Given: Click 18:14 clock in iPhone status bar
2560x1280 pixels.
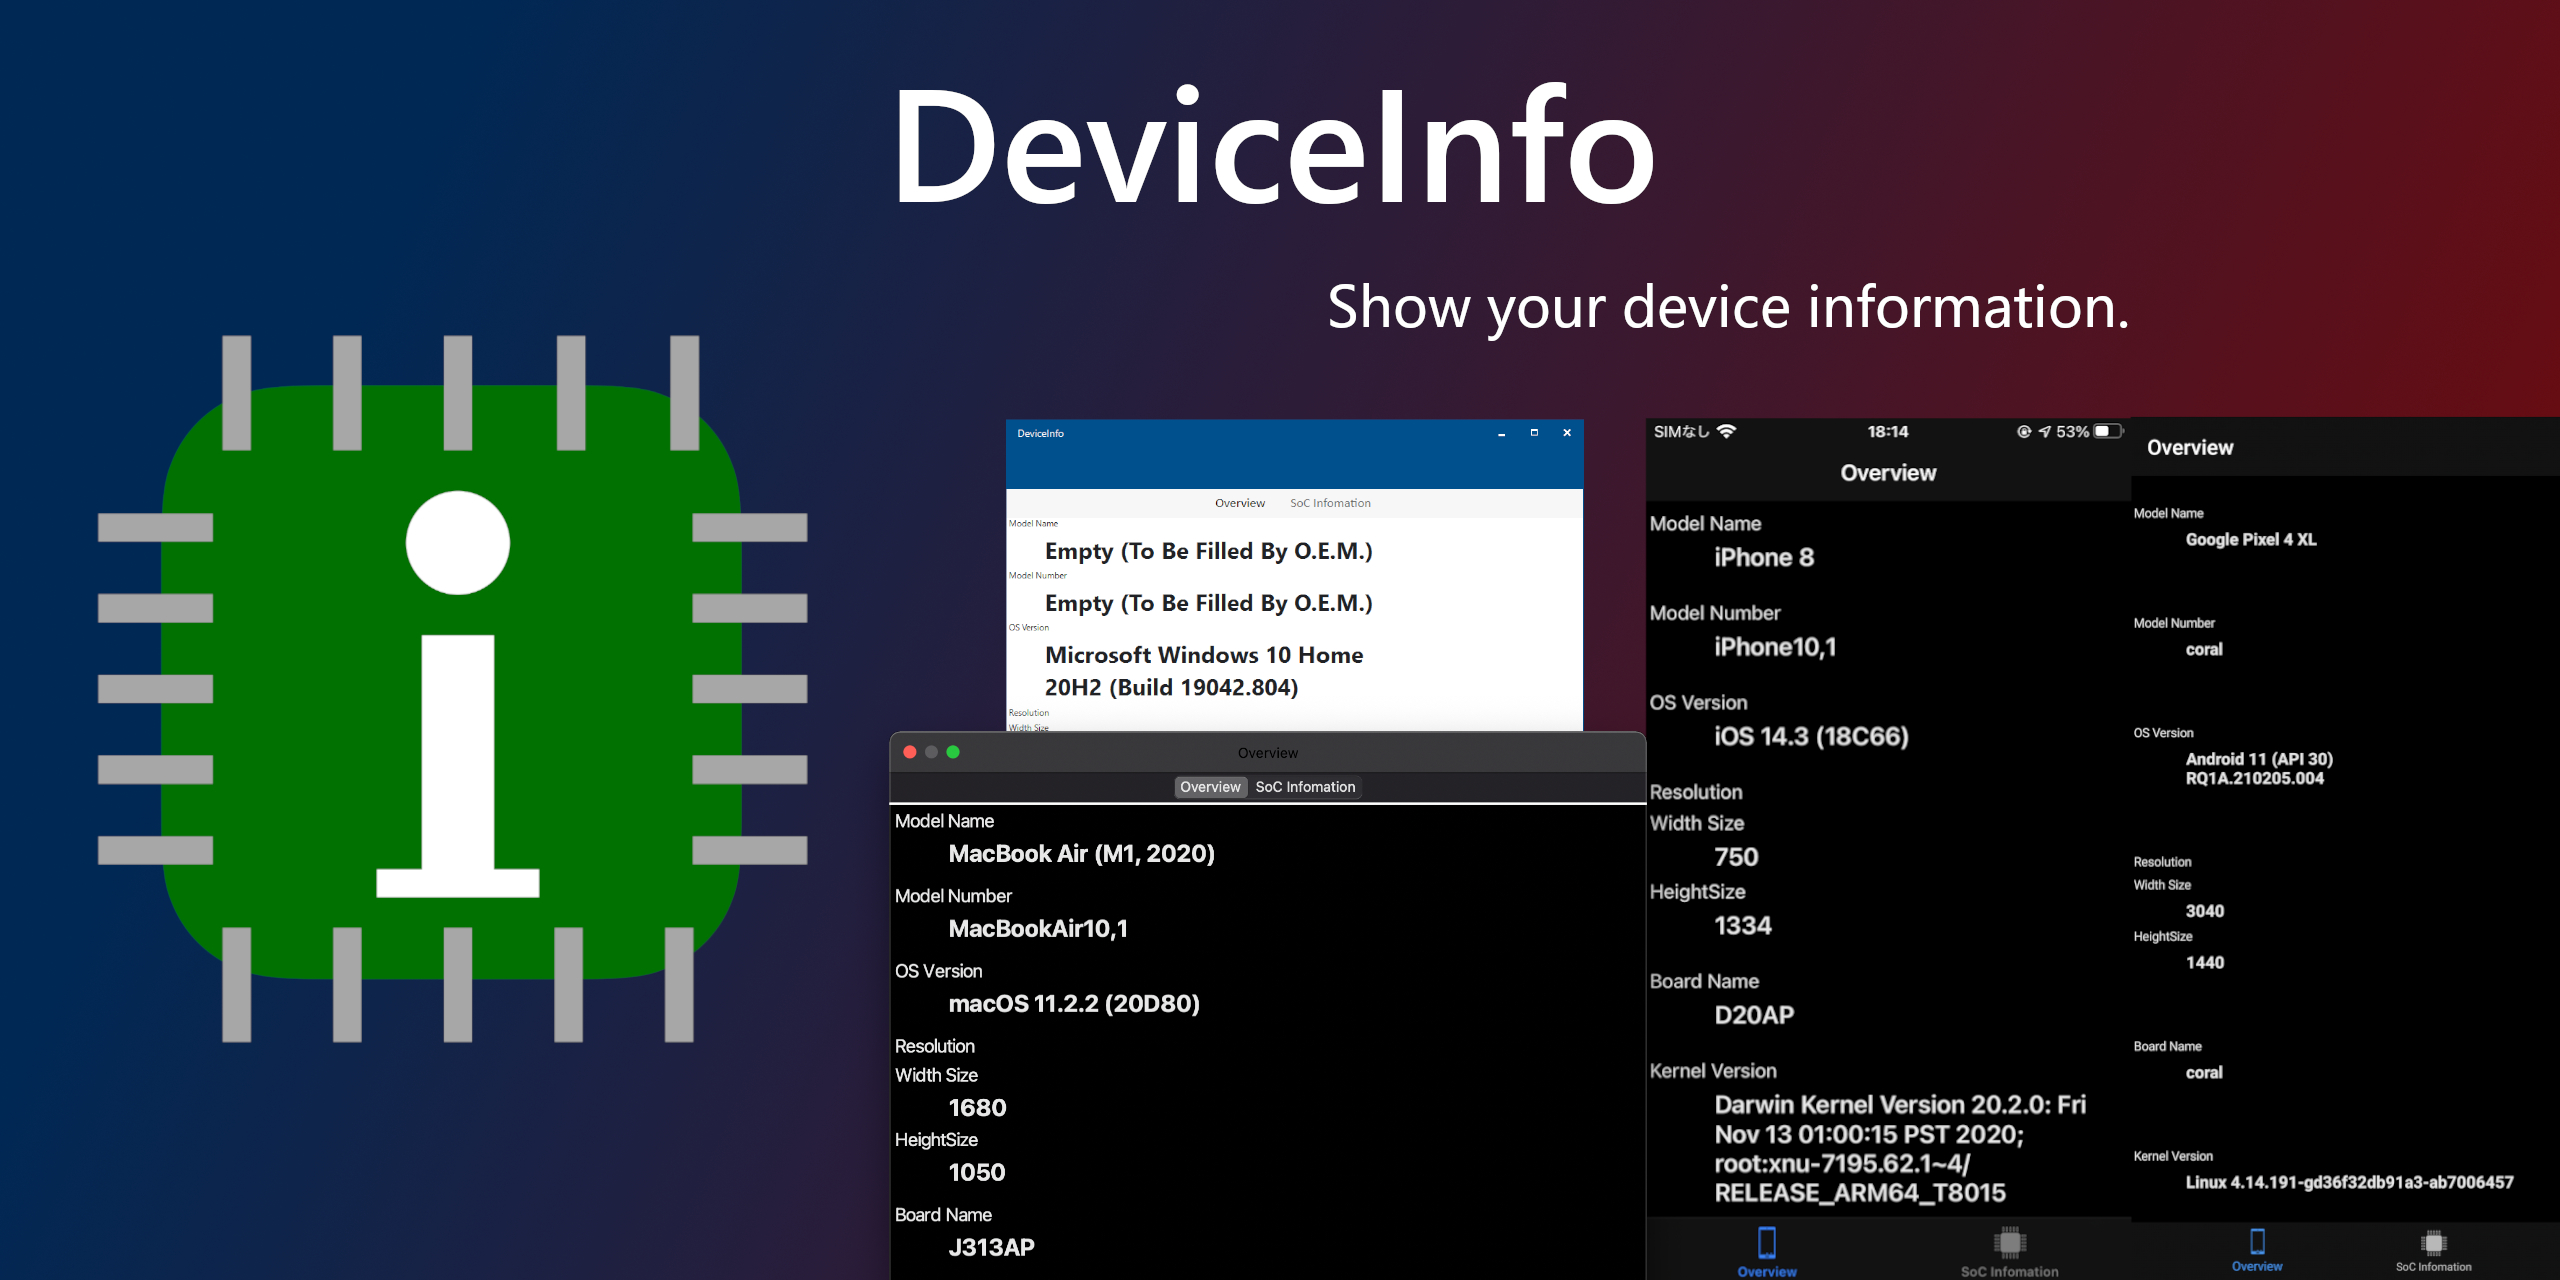Looking at the screenshot, I should point(1888,432).
